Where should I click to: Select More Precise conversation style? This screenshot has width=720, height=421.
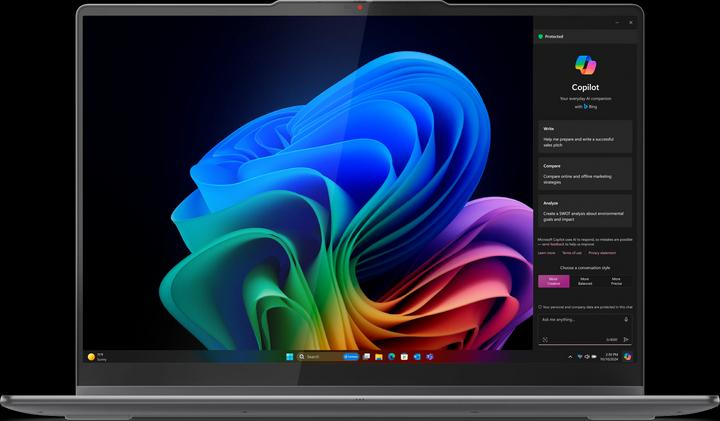coord(616,281)
